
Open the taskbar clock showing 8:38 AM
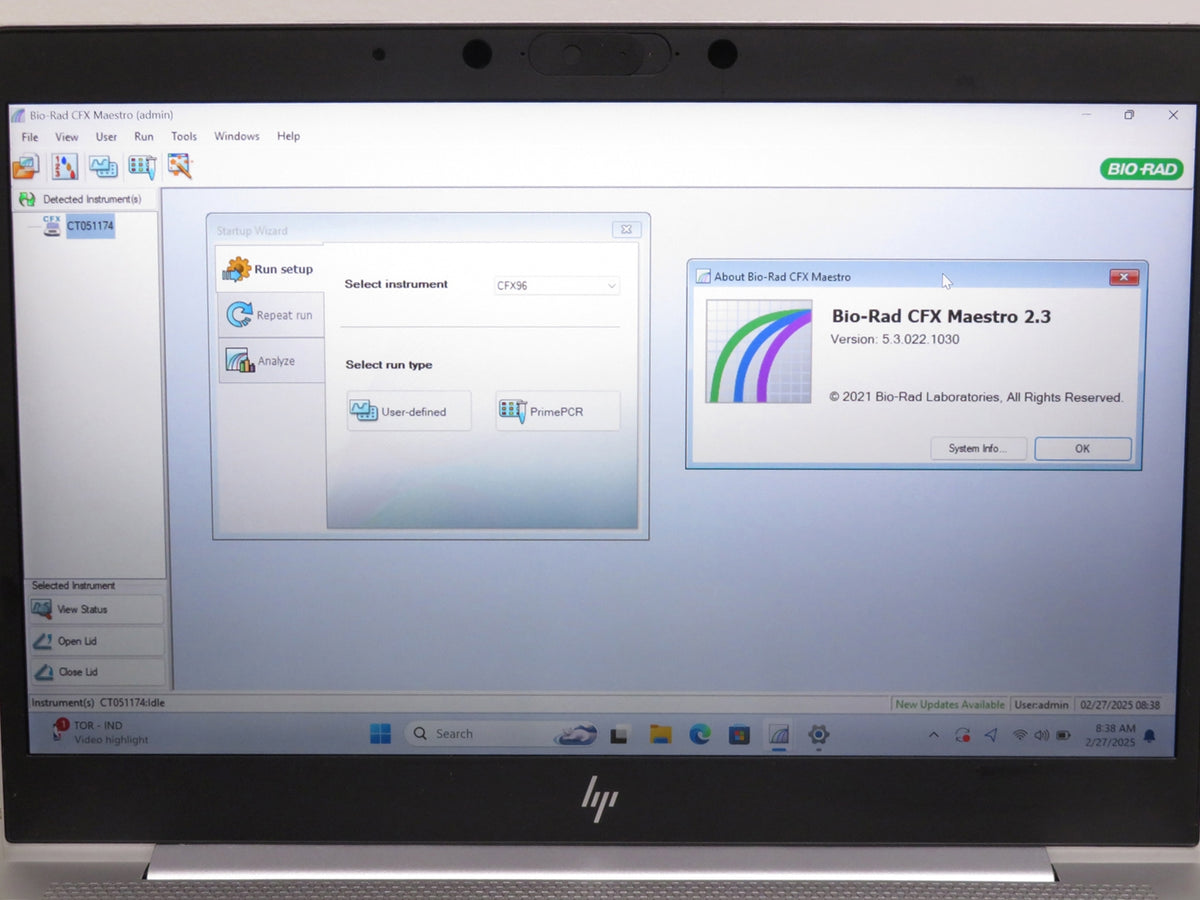point(1110,735)
